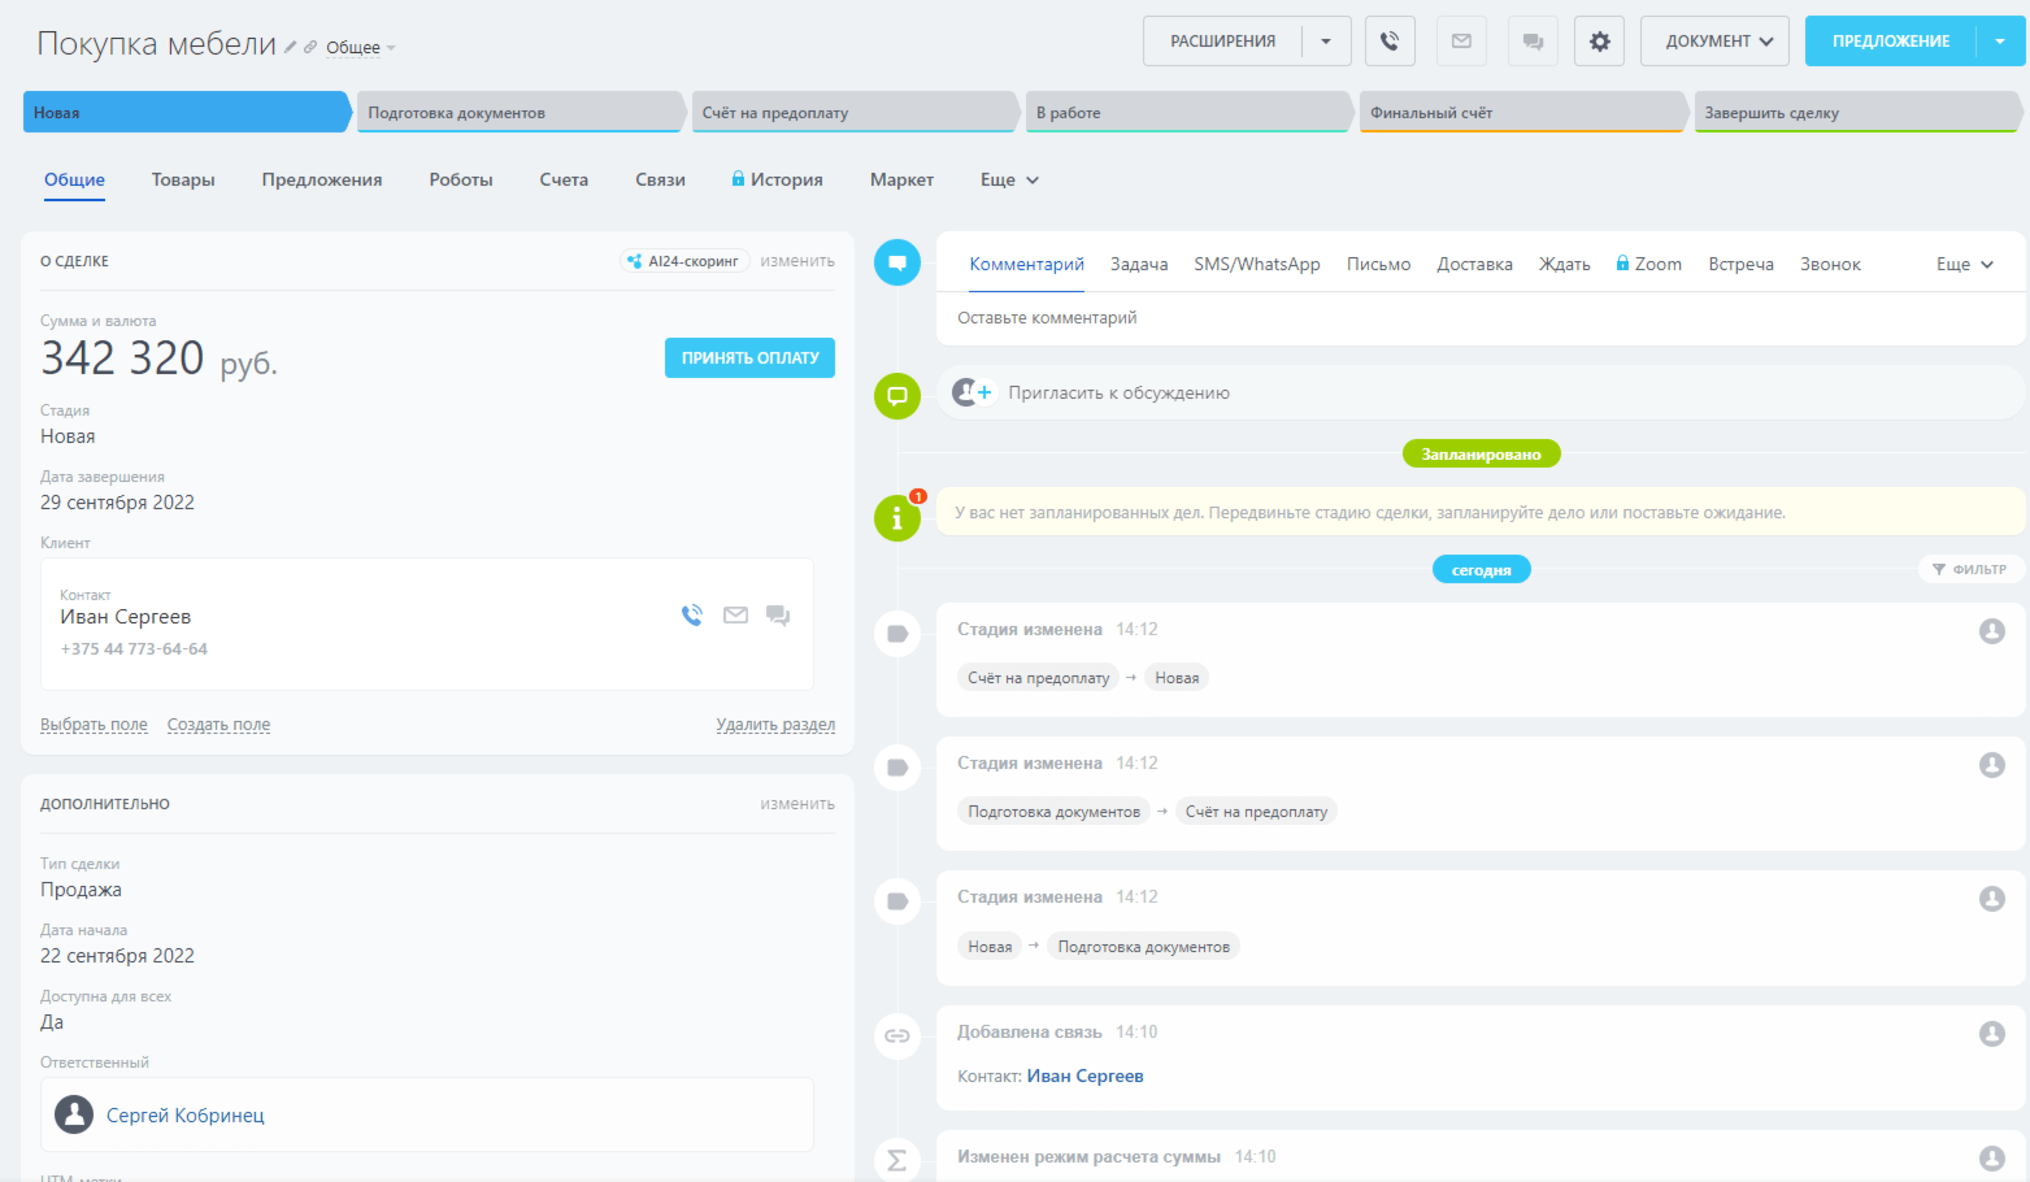Open the phone call icon in top toolbar
2030x1182 pixels.
(1389, 41)
